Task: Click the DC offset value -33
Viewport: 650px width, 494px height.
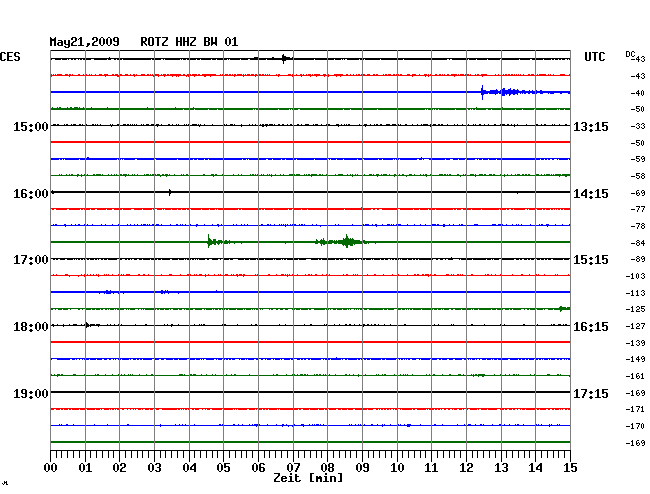Action: (638, 126)
